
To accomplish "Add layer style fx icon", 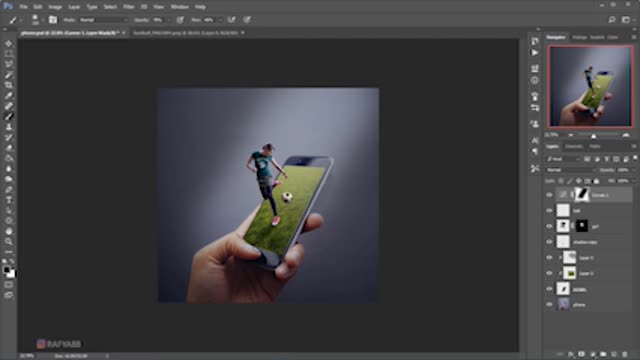I will [x=571, y=354].
